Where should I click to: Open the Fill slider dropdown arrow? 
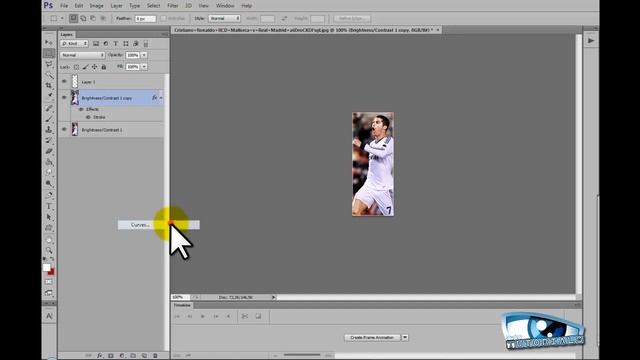(144, 67)
